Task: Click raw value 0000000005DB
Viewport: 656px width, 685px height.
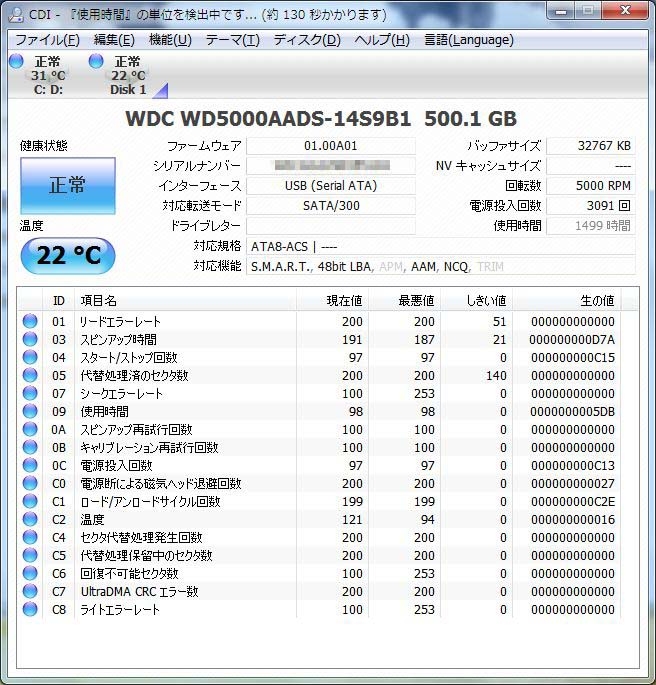Action: pos(573,412)
